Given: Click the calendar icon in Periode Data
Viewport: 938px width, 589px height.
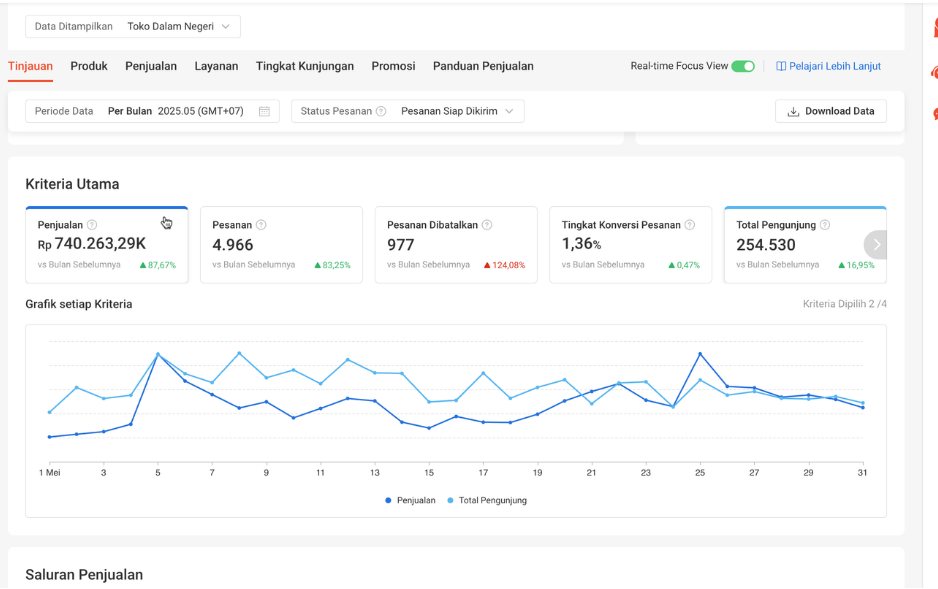Looking at the screenshot, I should [x=264, y=111].
